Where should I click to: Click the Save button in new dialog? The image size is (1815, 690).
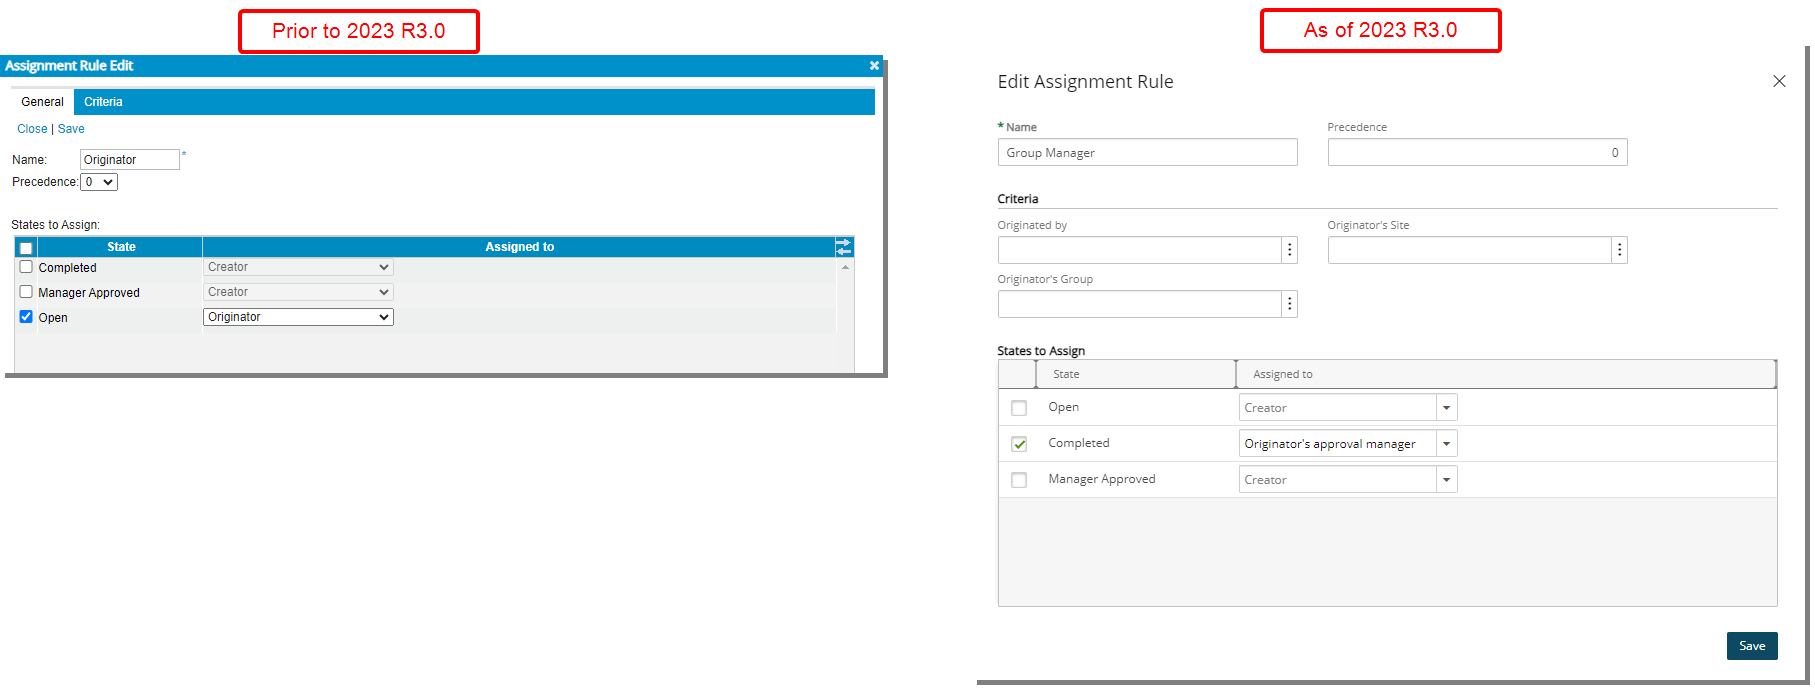coord(1752,646)
